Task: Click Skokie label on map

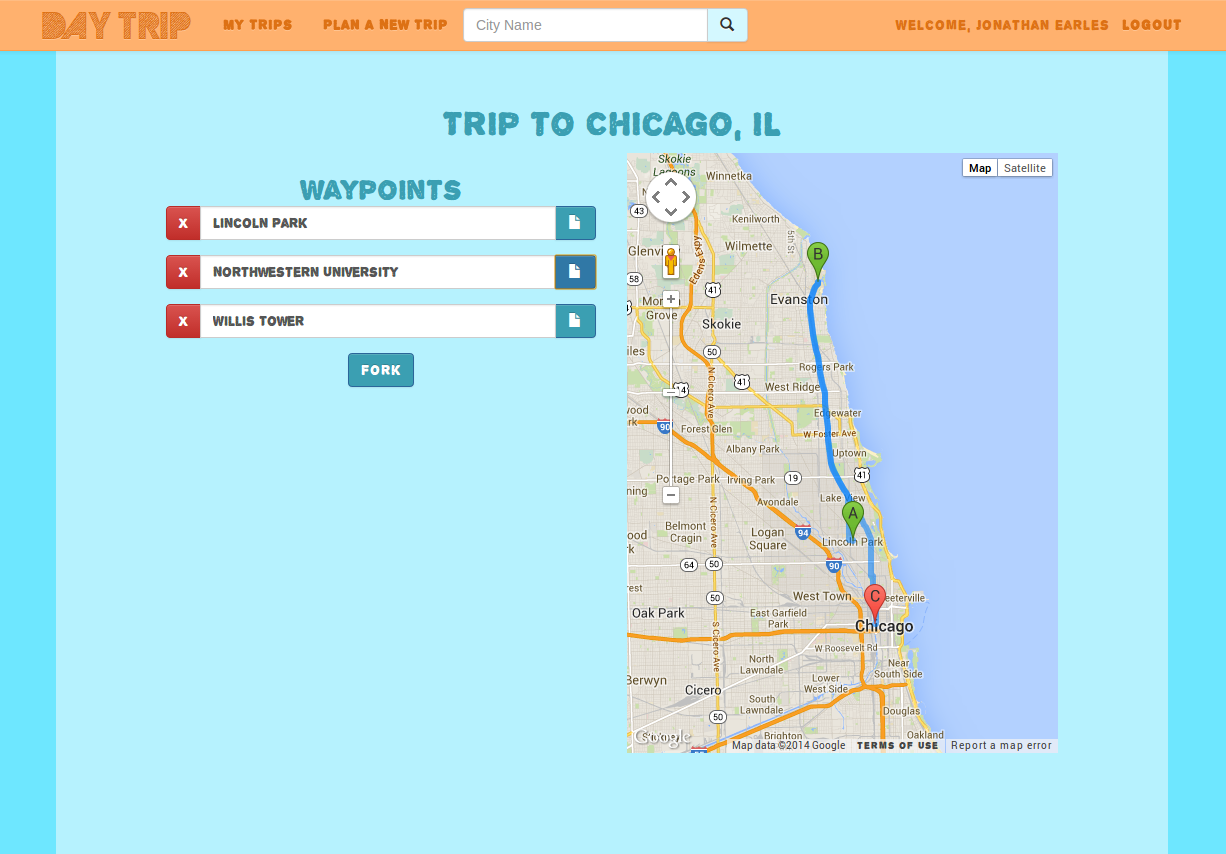Action: pyautogui.click(x=722, y=324)
